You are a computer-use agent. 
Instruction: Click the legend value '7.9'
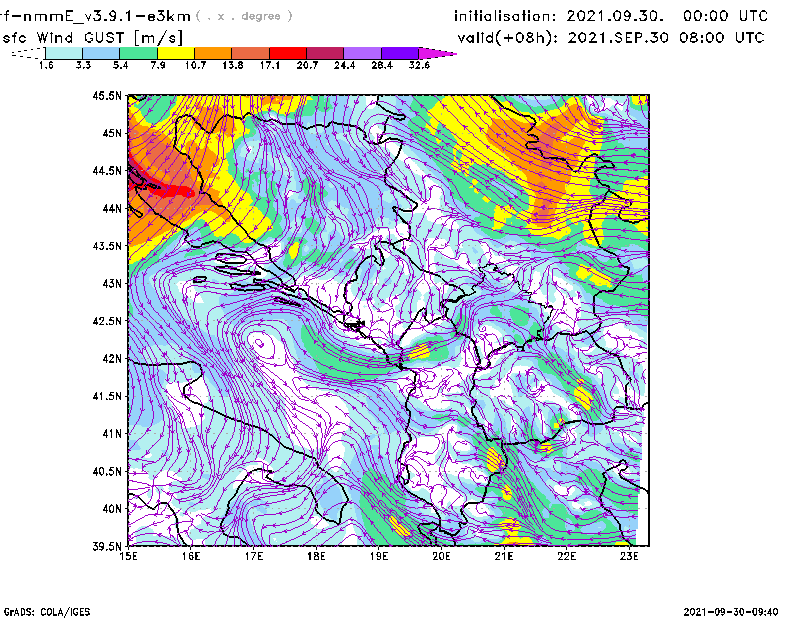click(158, 65)
